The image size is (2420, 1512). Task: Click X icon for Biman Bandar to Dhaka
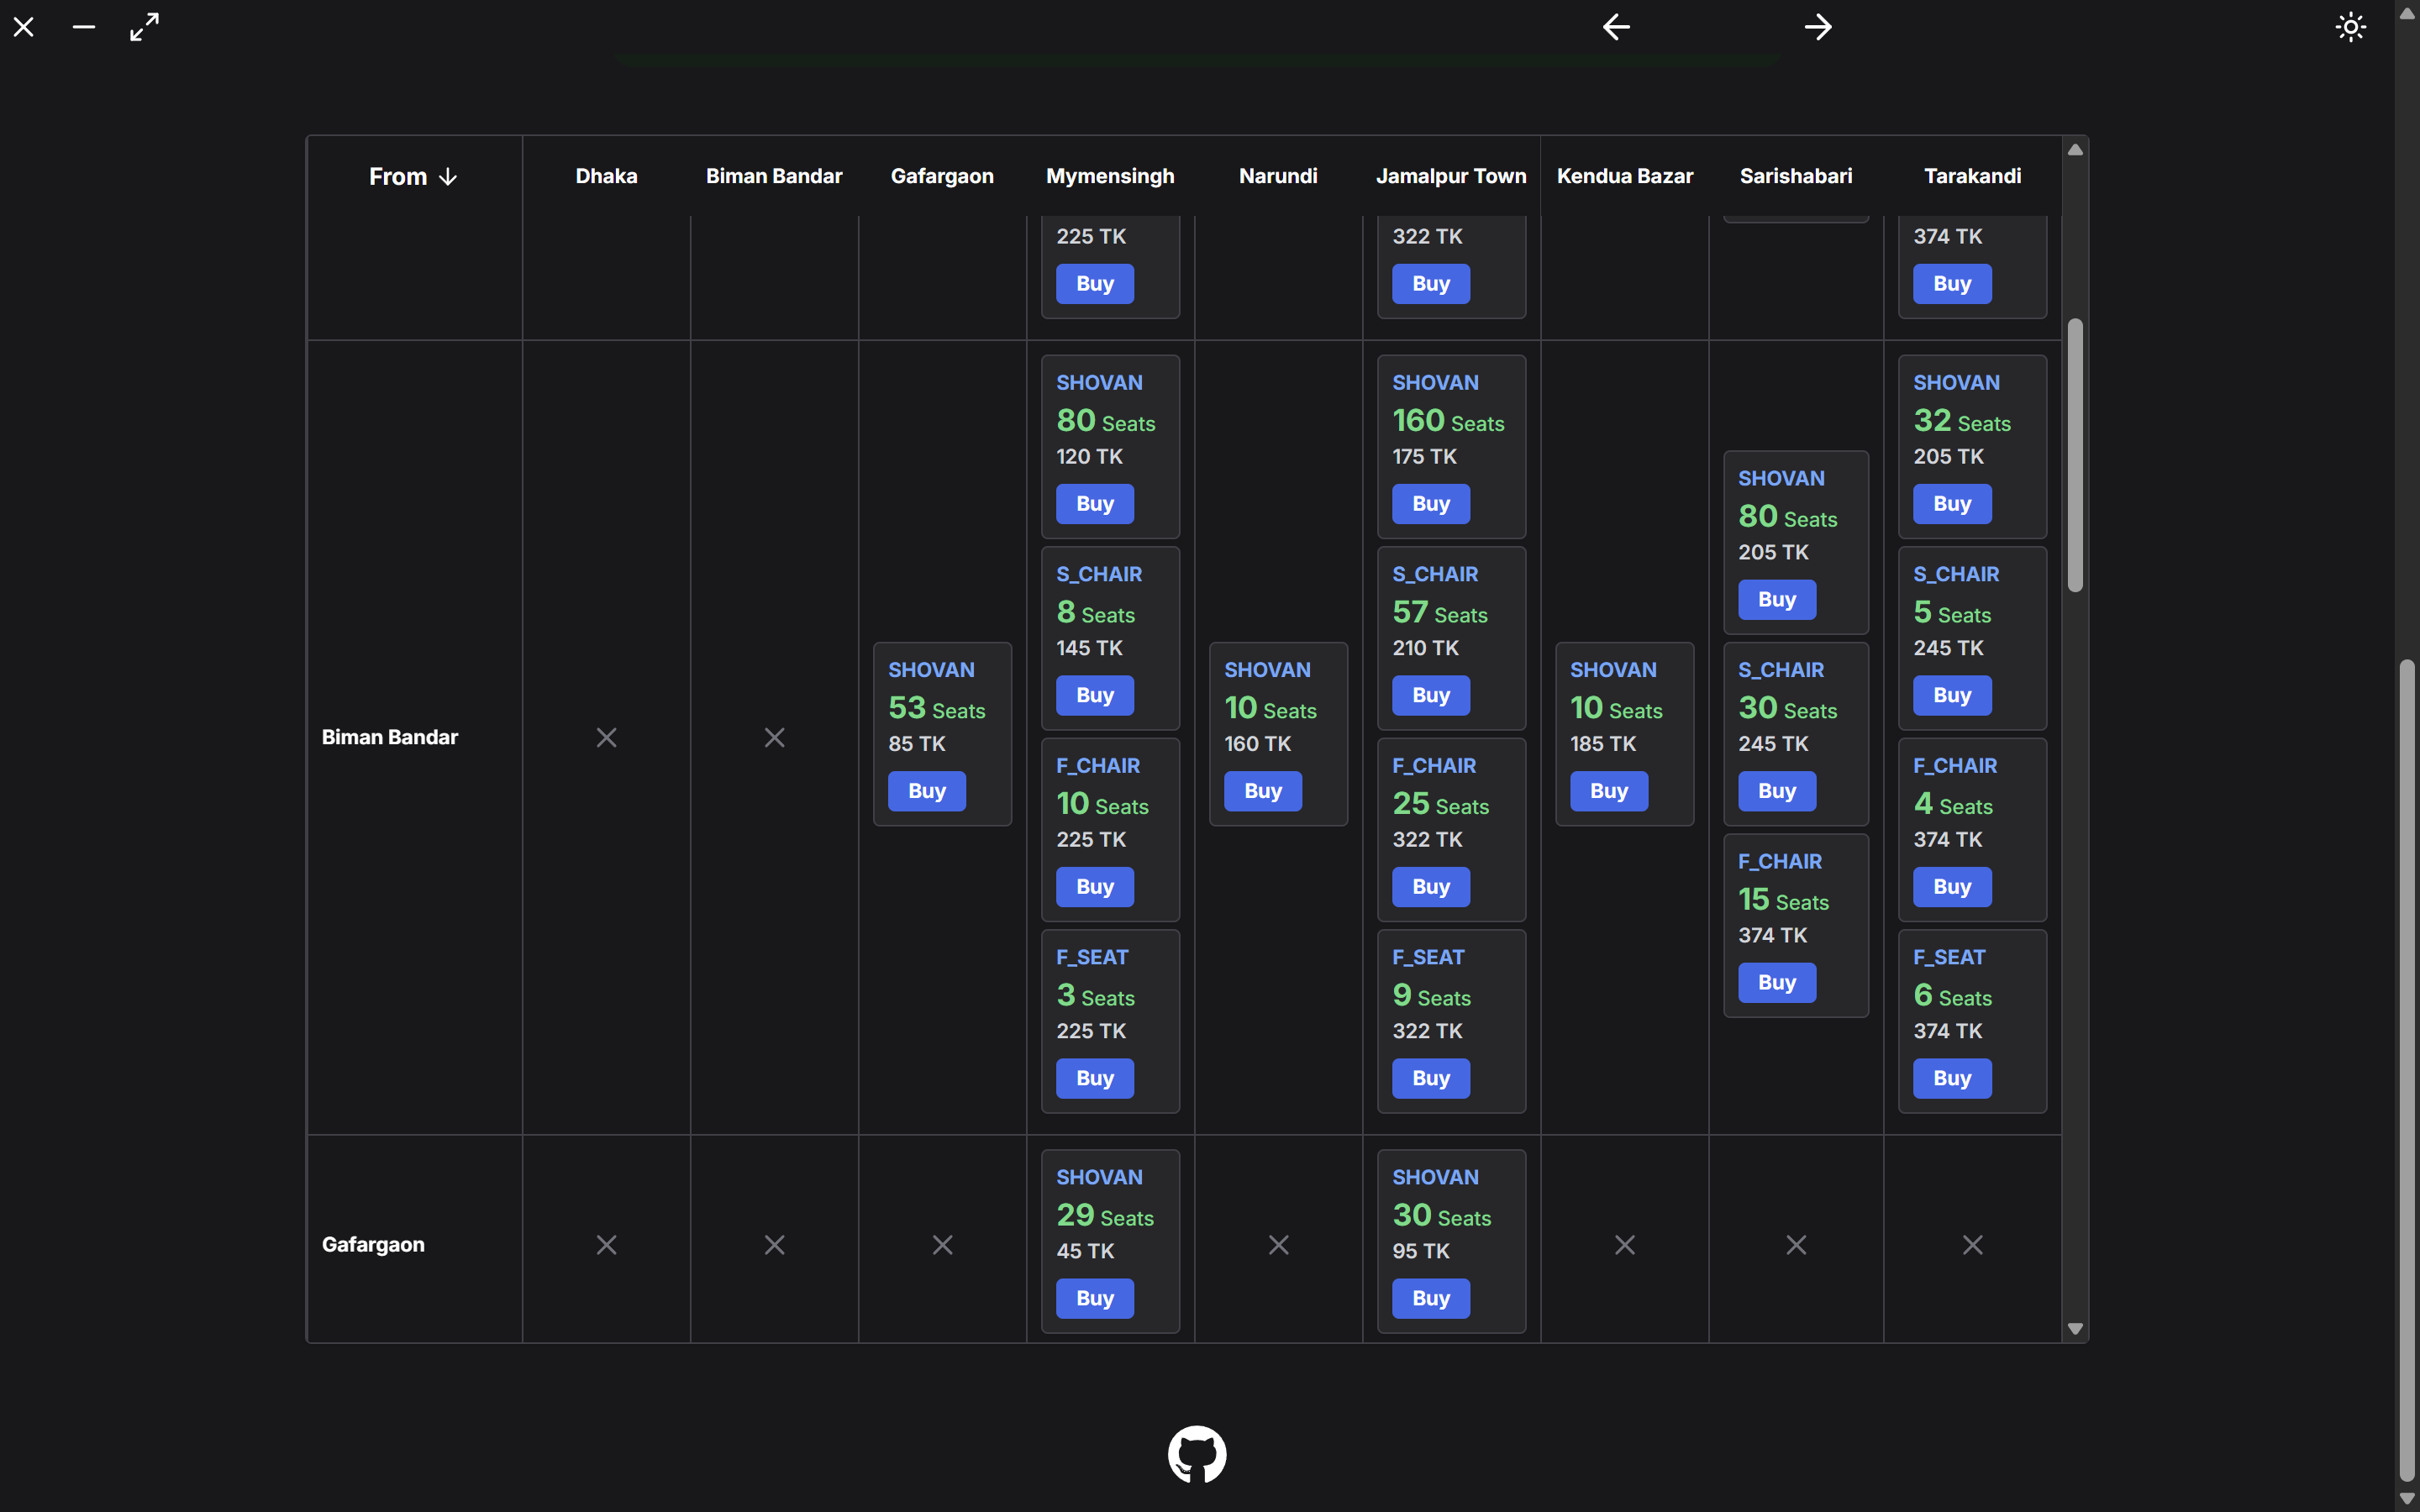tap(606, 738)
